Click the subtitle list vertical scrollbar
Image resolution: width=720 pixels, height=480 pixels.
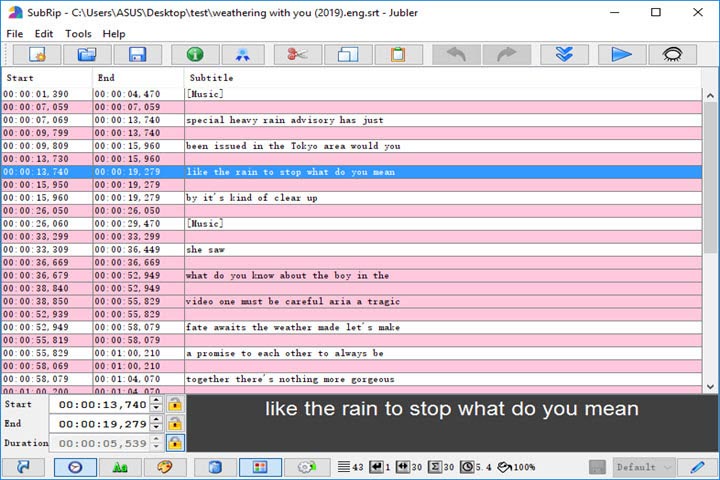tap(710, 240)
